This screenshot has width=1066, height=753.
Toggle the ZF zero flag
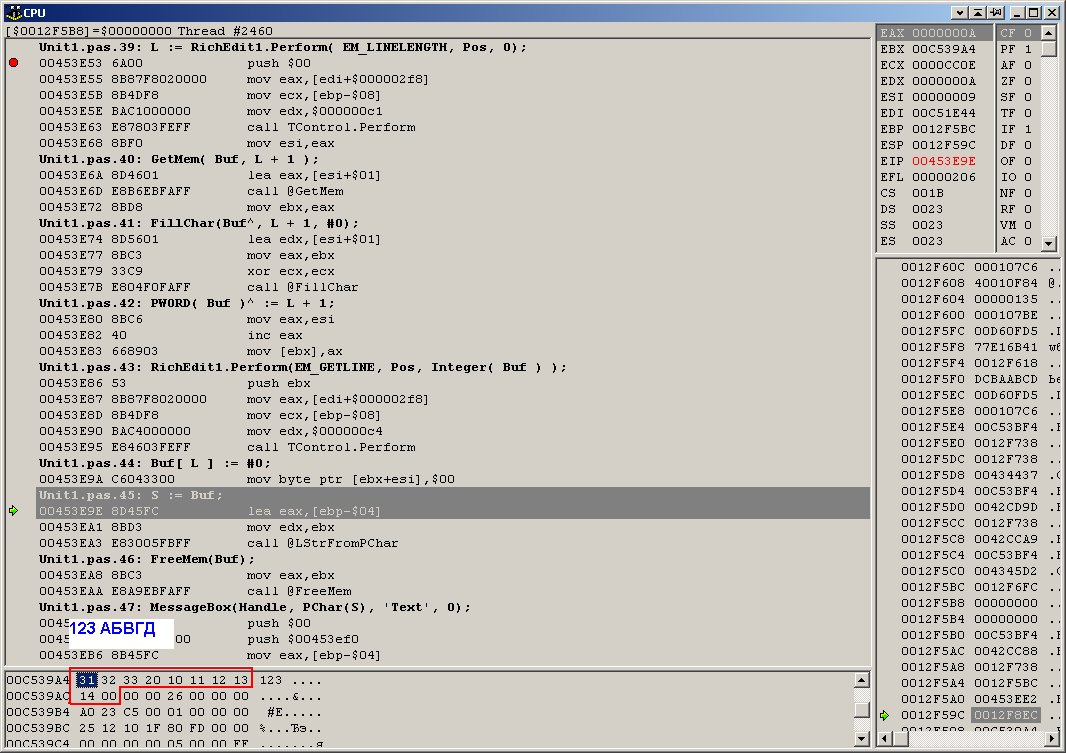(x=1028, y=81)
